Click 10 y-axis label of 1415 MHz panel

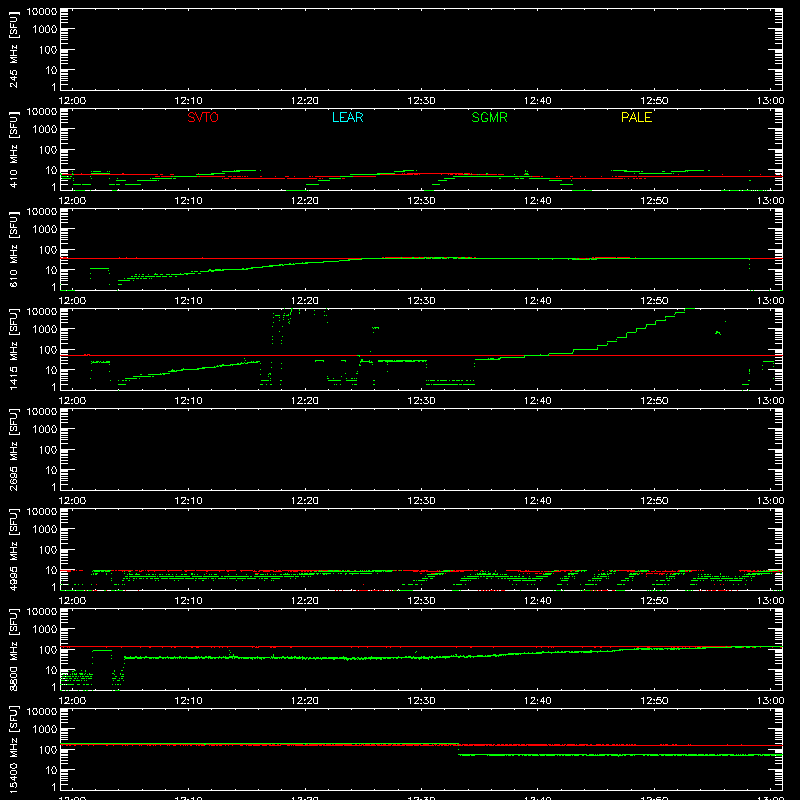(x=51, y=370)
